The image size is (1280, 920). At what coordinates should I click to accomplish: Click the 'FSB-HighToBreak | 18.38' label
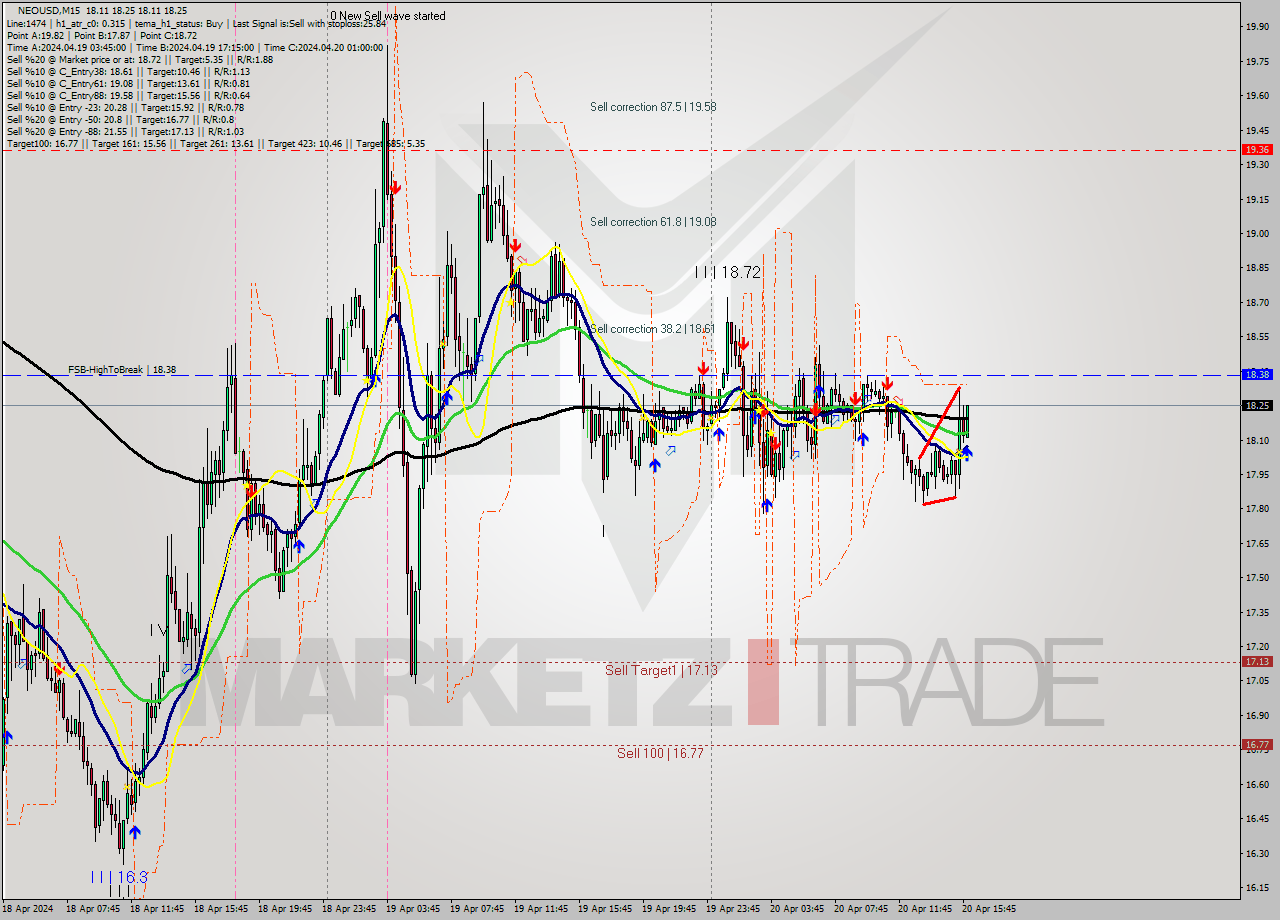tap(122, 369)
